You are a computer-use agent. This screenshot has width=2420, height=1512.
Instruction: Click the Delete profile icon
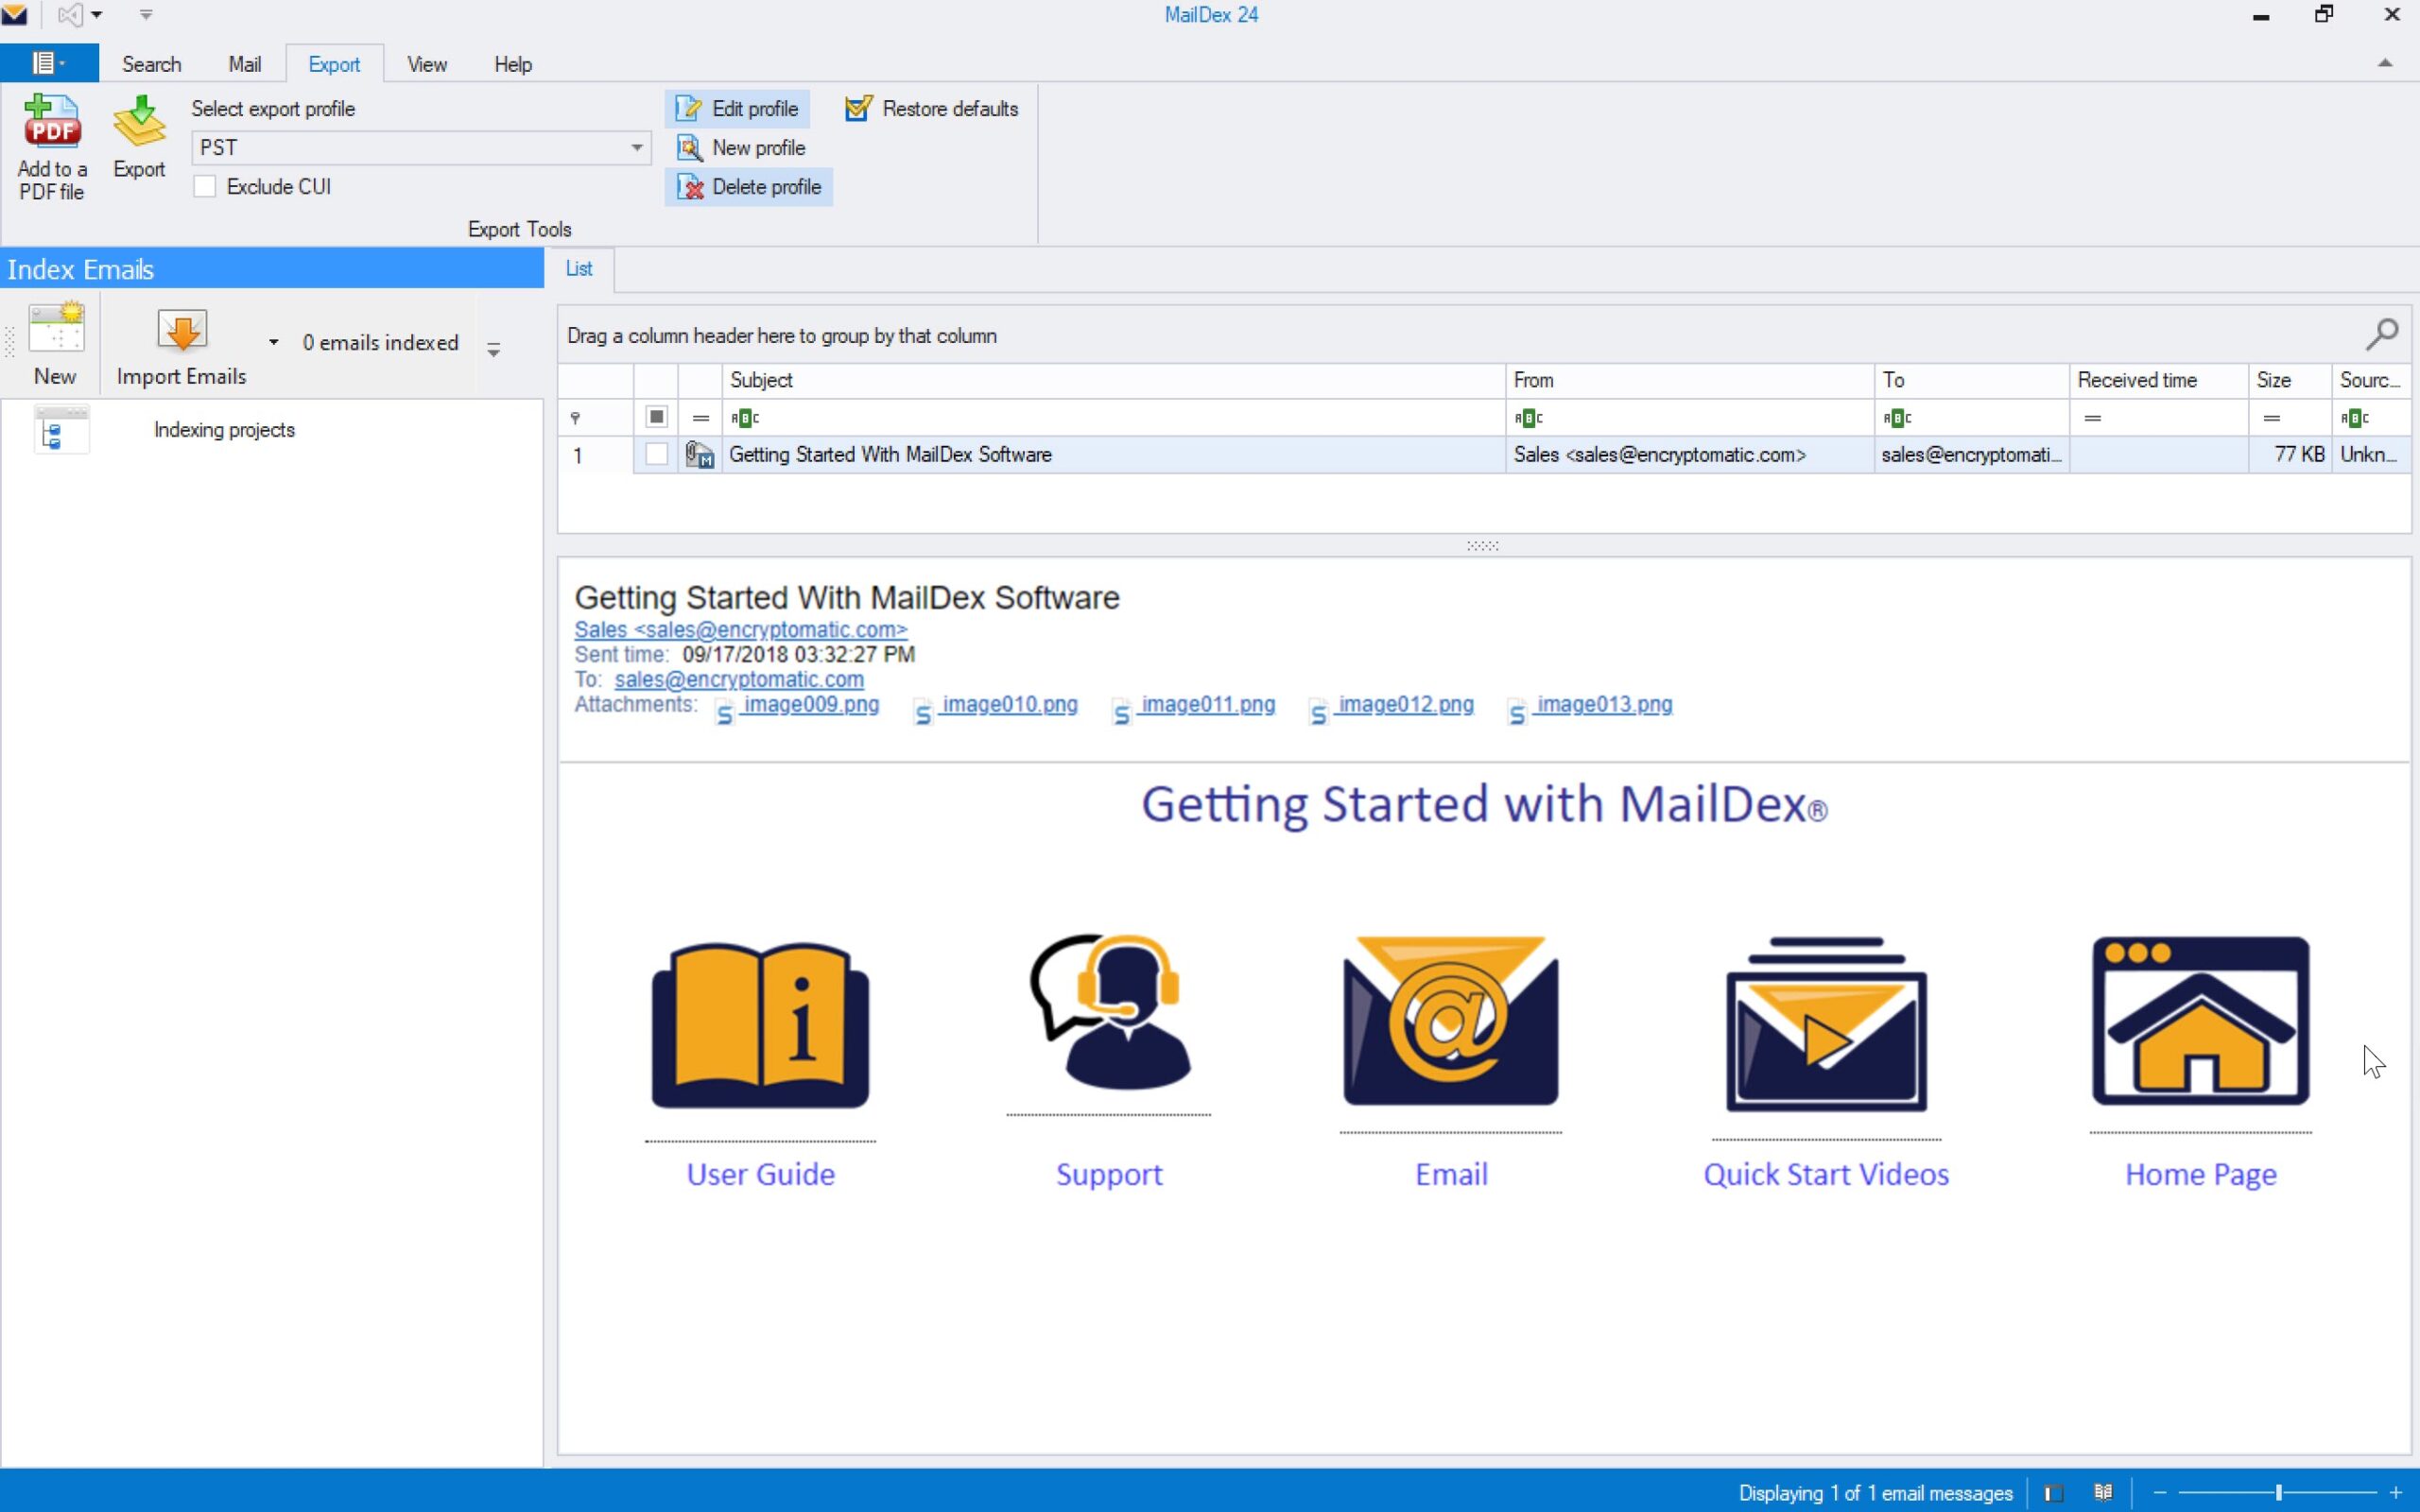click(690, 187)
